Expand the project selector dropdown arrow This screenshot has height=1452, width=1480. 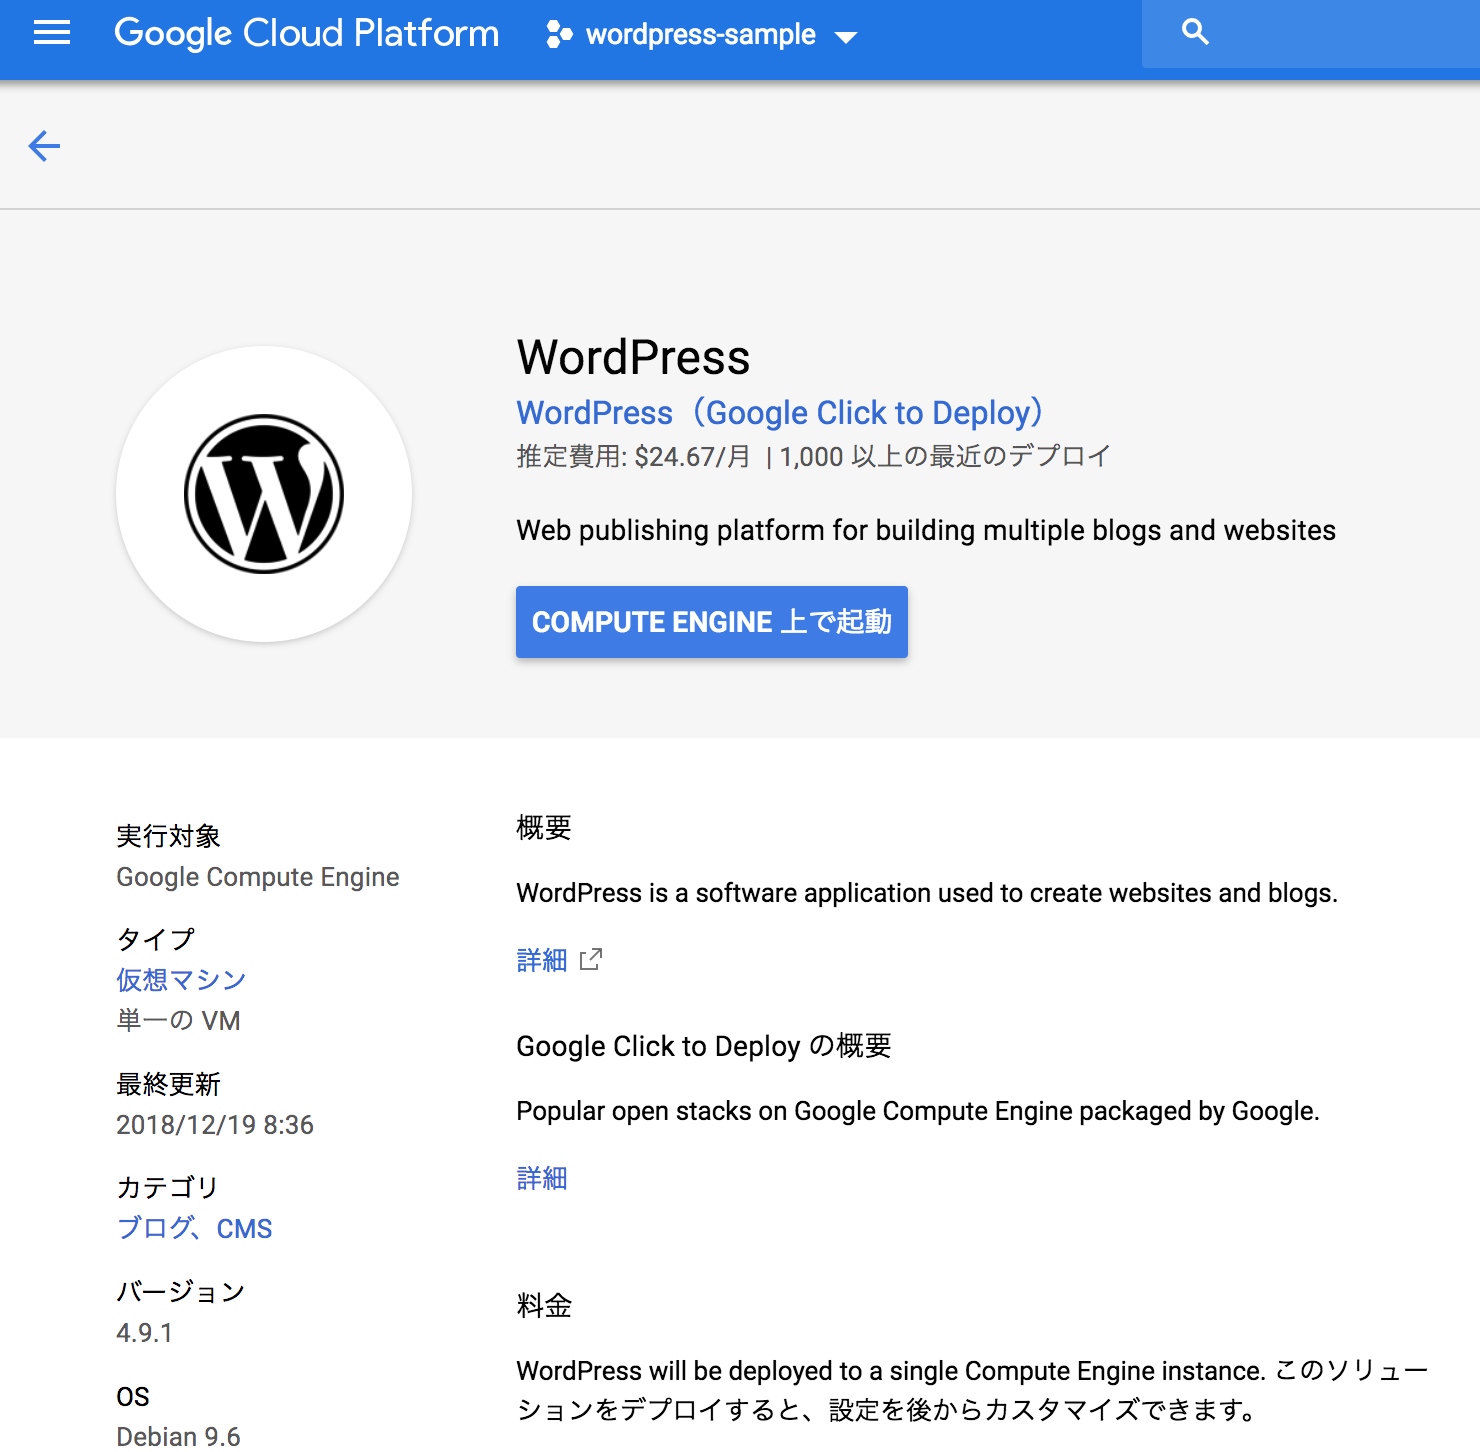pos(846,37)
